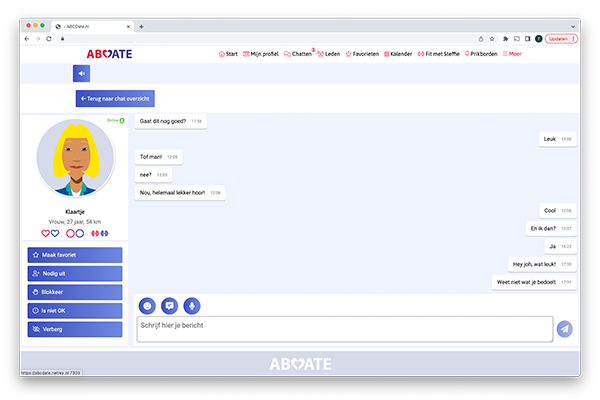
Task: Toggle browser side panel icon
Action: pyautogui.click(x=527, y=39)
